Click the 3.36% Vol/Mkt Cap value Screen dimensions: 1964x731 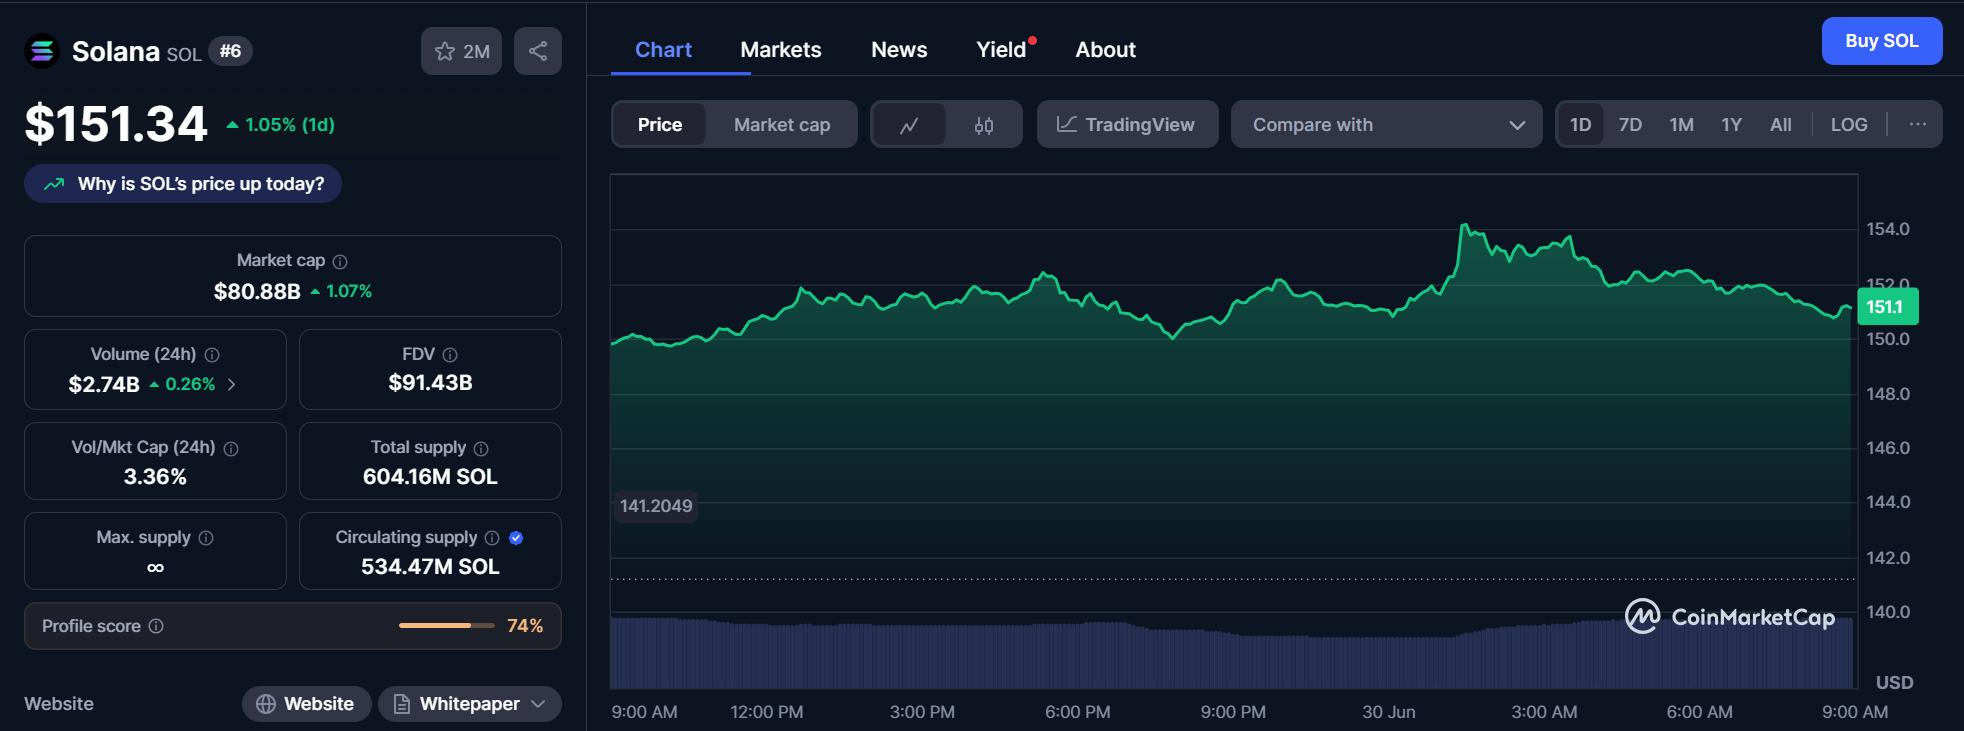pos(155,477)
